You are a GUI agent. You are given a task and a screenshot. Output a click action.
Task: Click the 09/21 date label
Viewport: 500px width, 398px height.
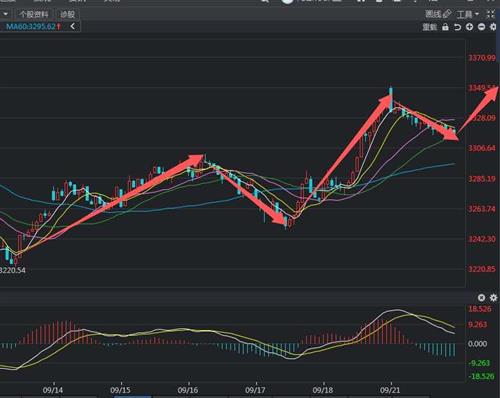(x=390, y=390)
